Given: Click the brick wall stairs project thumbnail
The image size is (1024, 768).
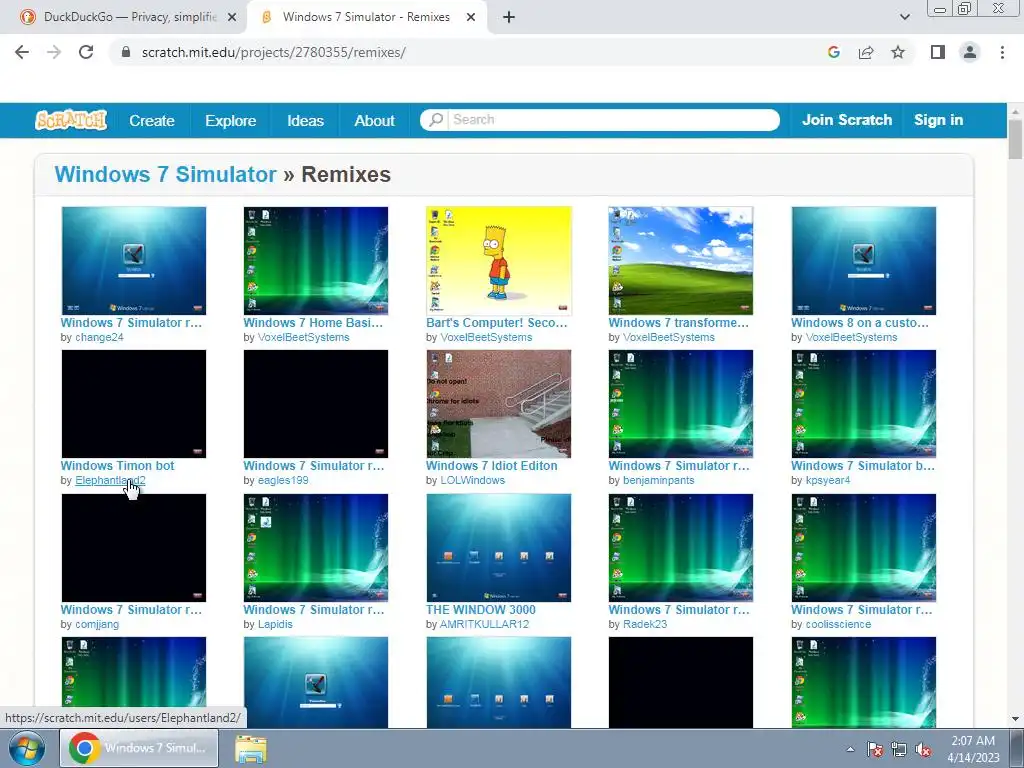Looking at the screenshot, I should pos(498,404).
